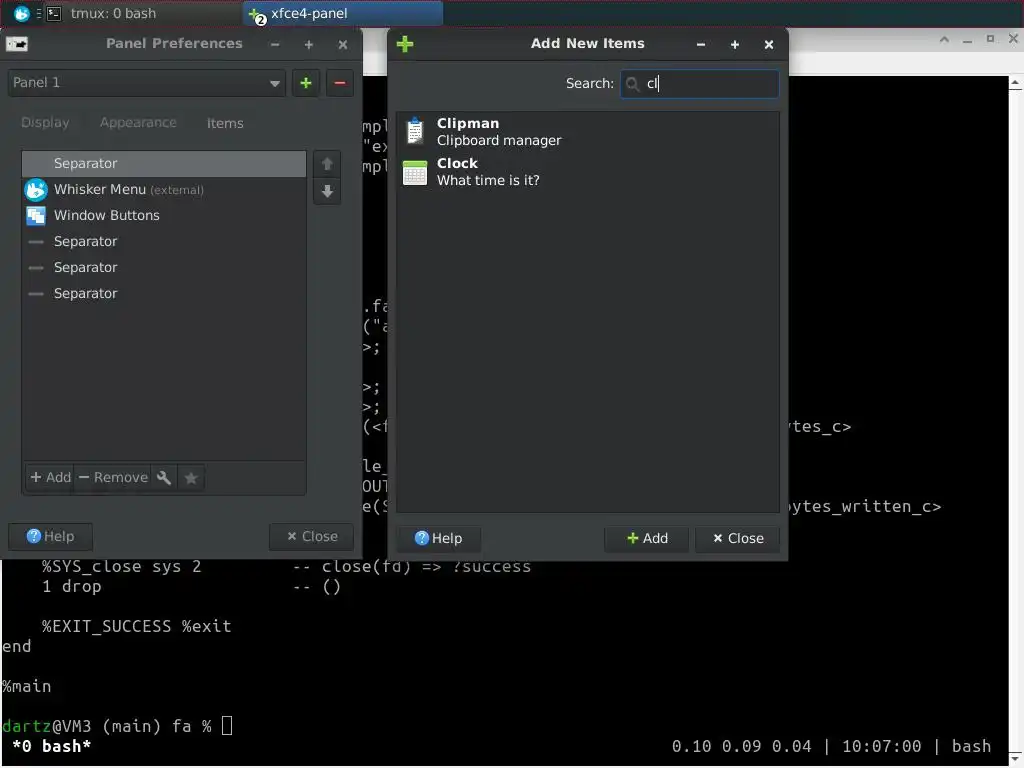Screen dimensions: 1024x768
Task: Click Close in Panel Preferences
Action: (312, 537)
